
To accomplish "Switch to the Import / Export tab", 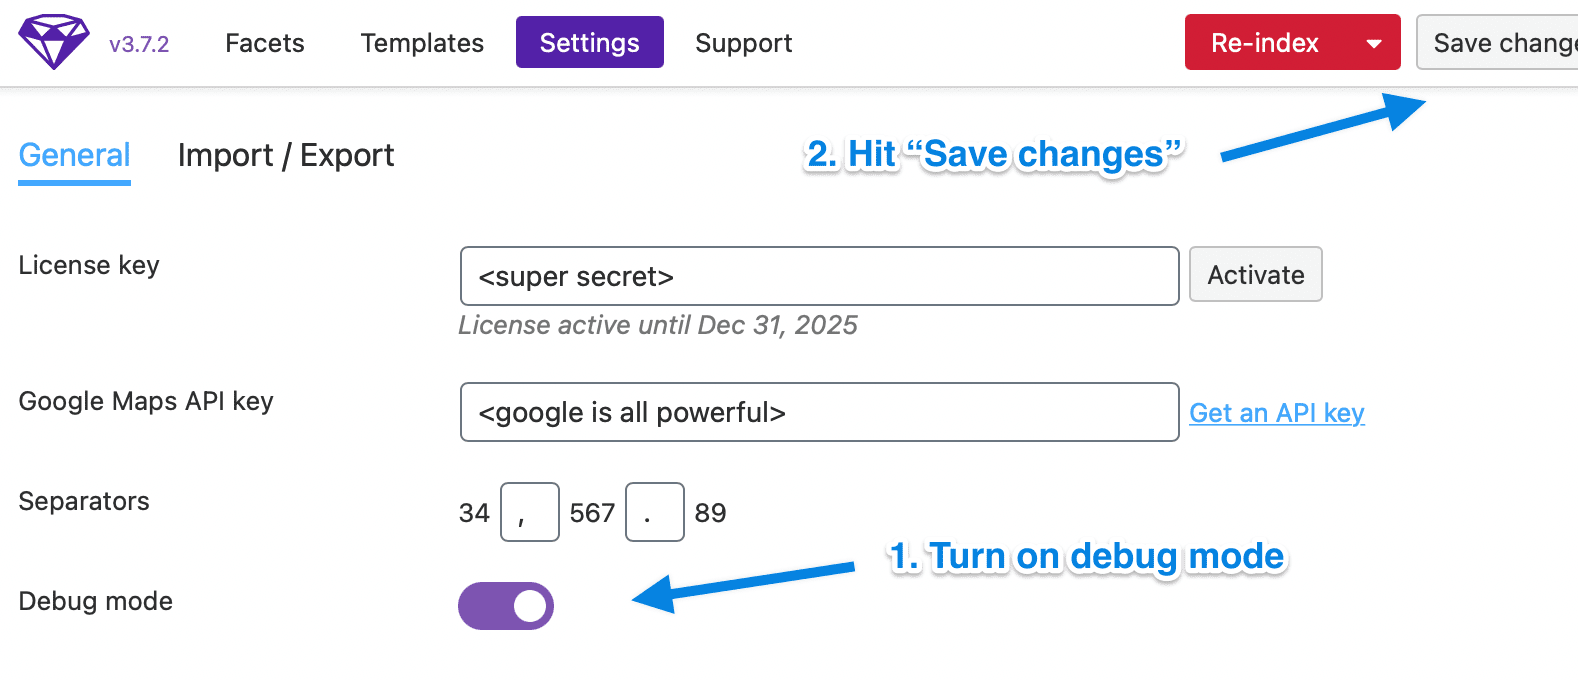I will [286, 156].
